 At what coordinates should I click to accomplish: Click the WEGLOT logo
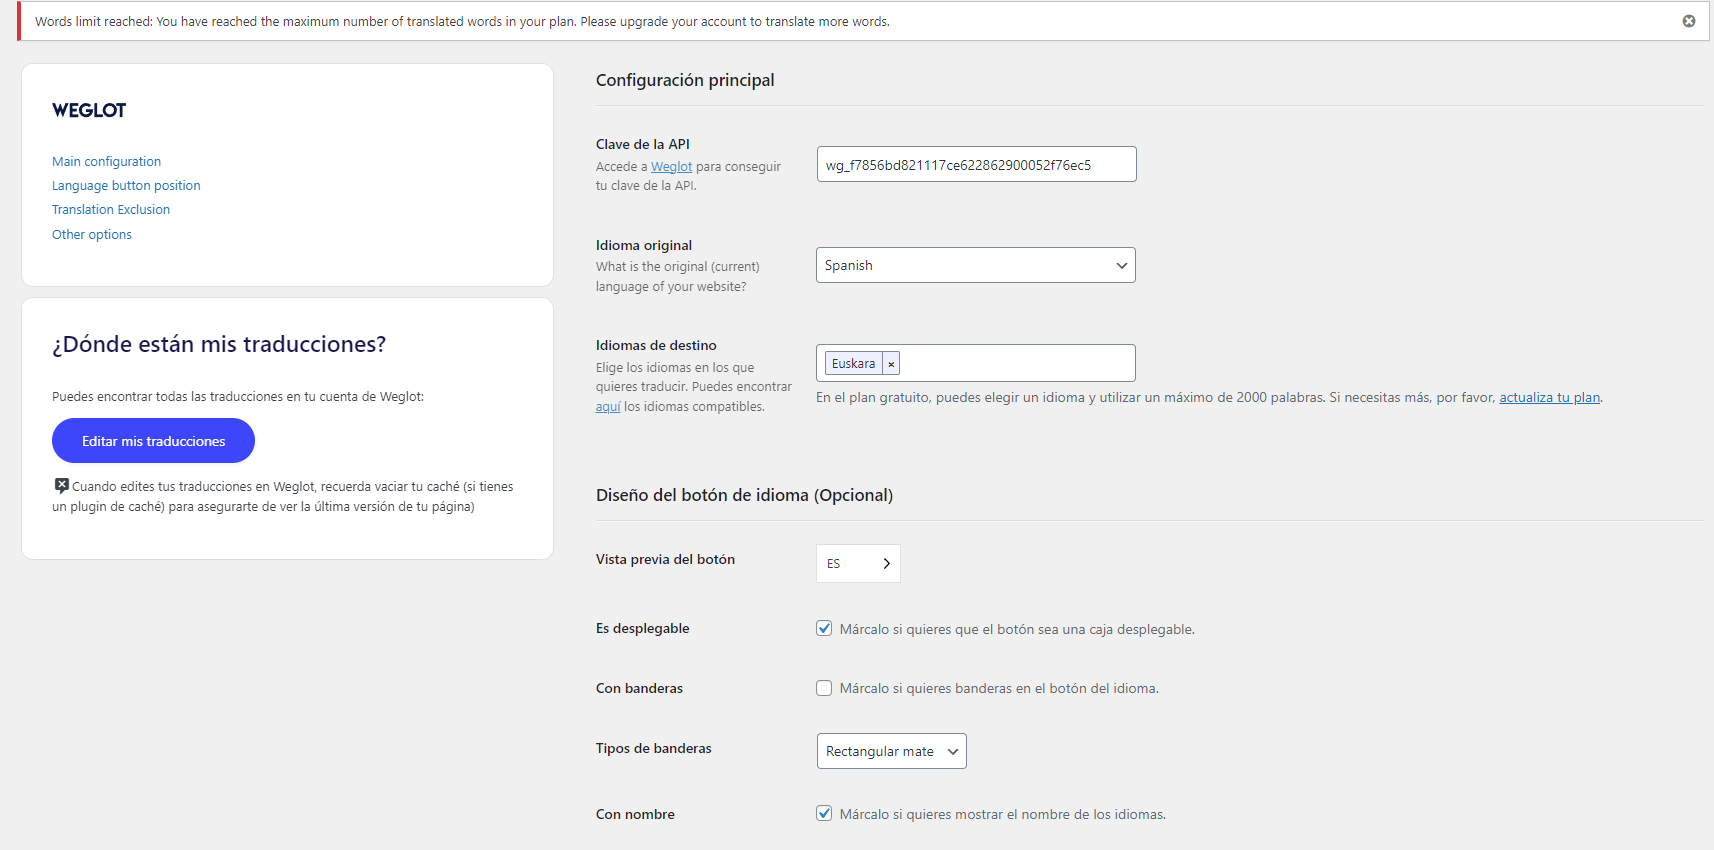tap(89, 110)
